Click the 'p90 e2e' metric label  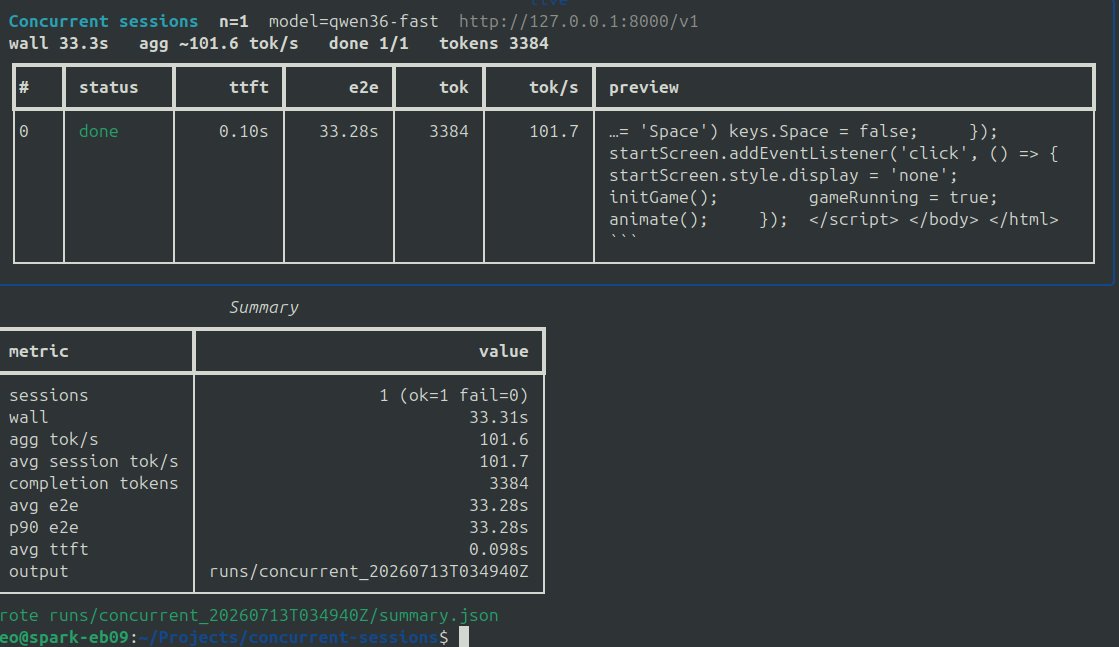(x=44, y=528)
